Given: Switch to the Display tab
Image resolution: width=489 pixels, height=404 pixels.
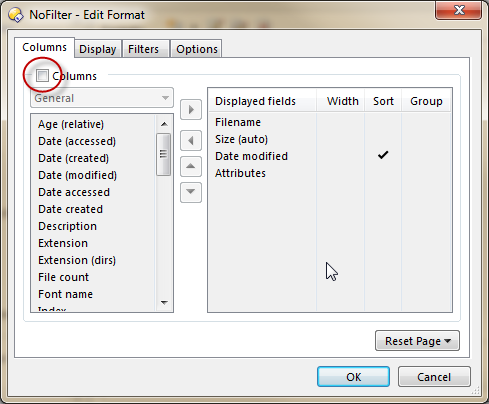Looking at the screenshot, I should 98,49.
